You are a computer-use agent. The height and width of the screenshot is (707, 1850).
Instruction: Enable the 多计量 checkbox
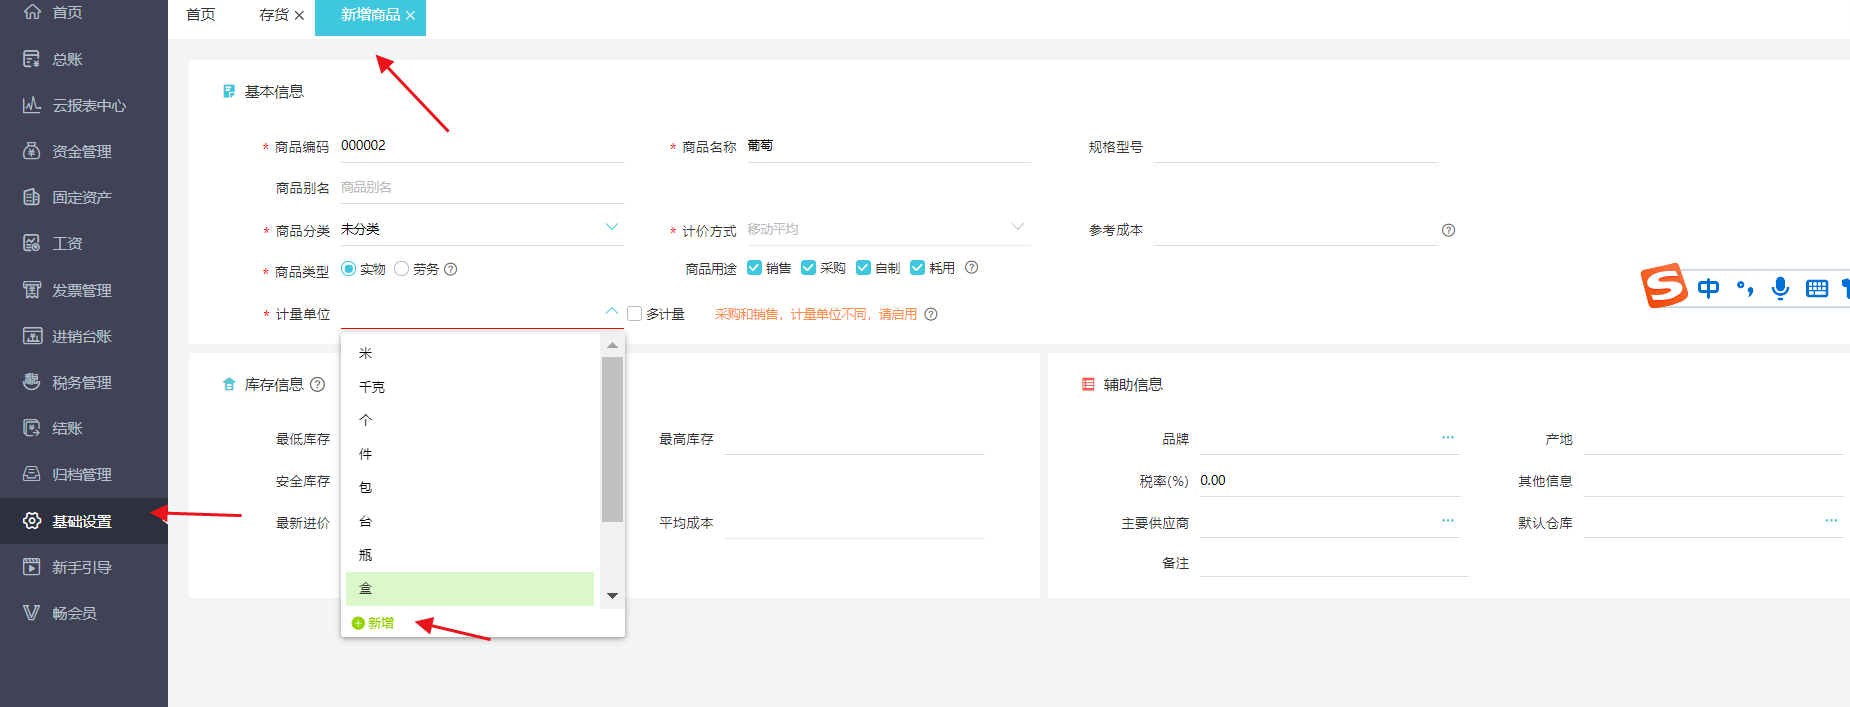tap(634, 314)
